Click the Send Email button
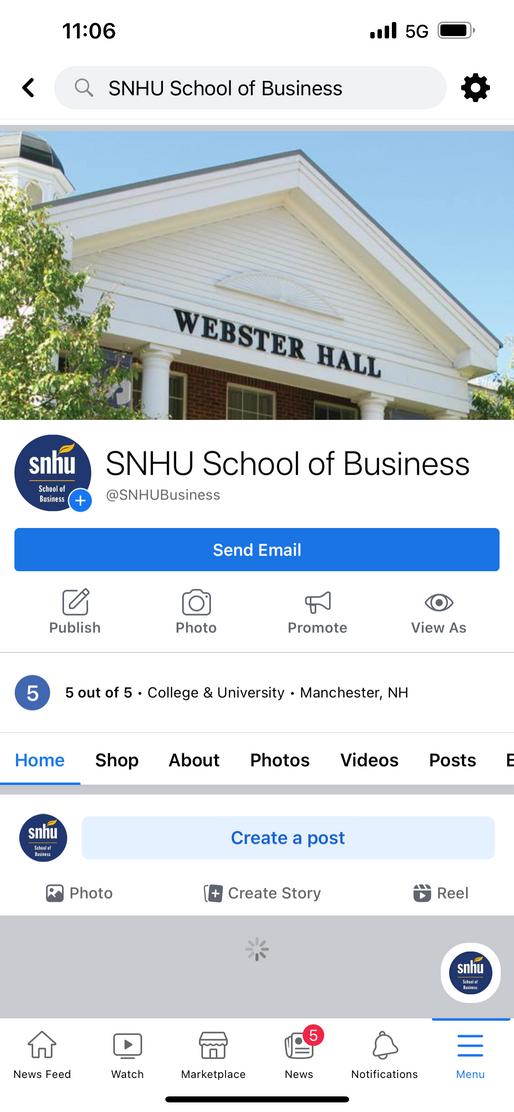Viewport: 514px width, 1112px height. (x=257, y=550)
